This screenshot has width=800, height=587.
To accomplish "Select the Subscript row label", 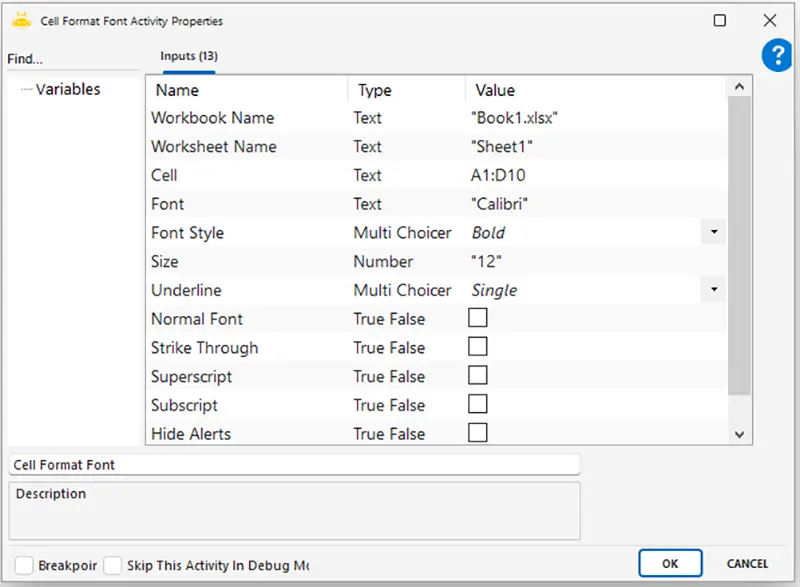I will click(x=184, y=405).
